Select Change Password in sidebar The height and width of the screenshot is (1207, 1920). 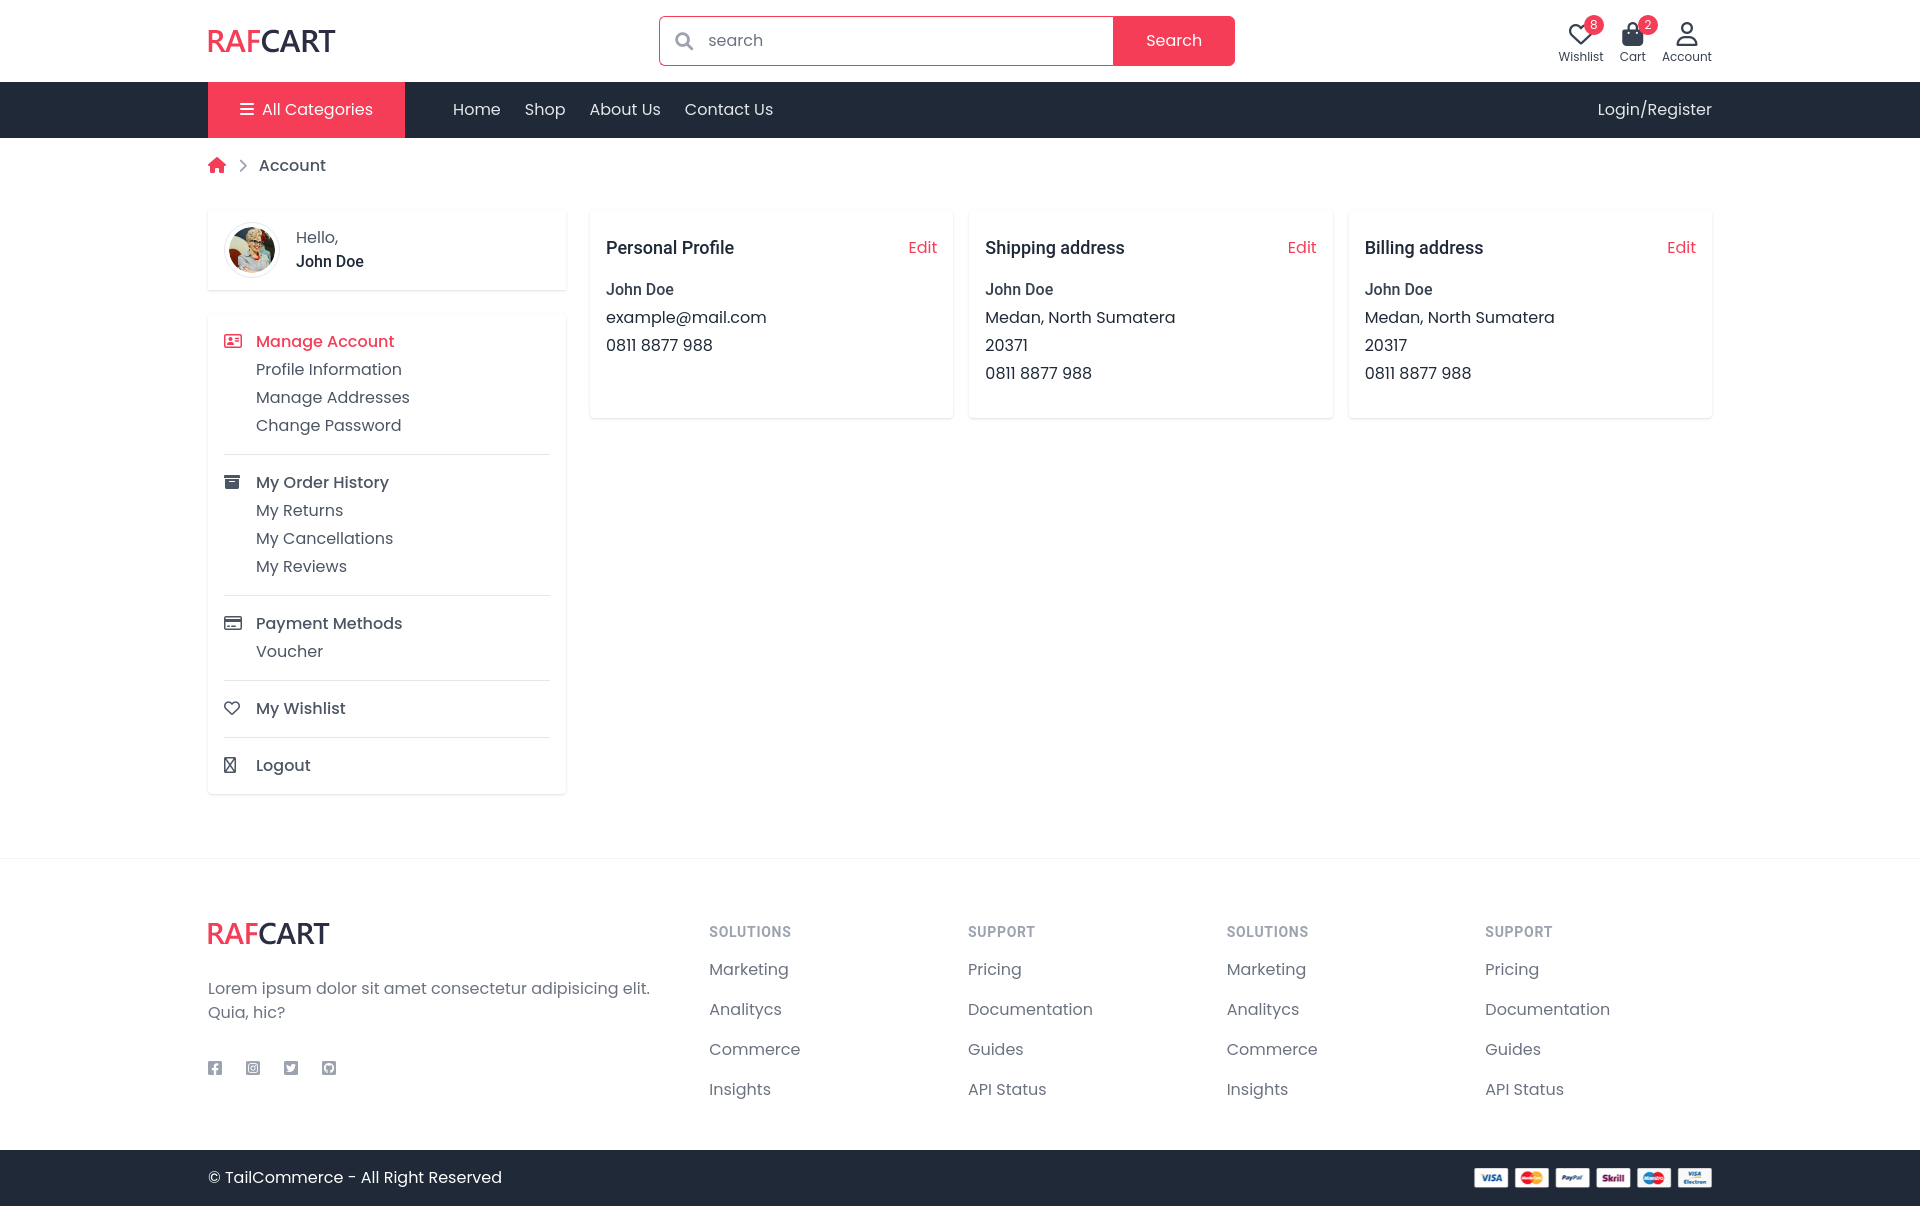328,426
